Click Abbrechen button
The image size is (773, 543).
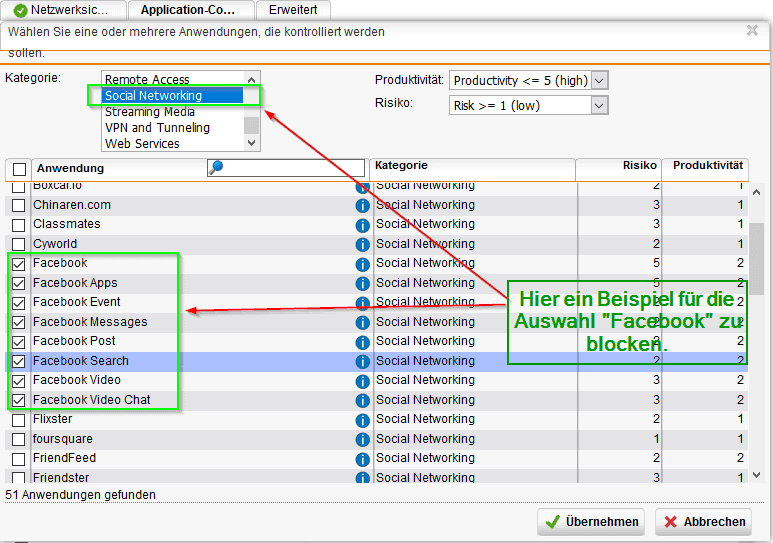coord(703,522)
